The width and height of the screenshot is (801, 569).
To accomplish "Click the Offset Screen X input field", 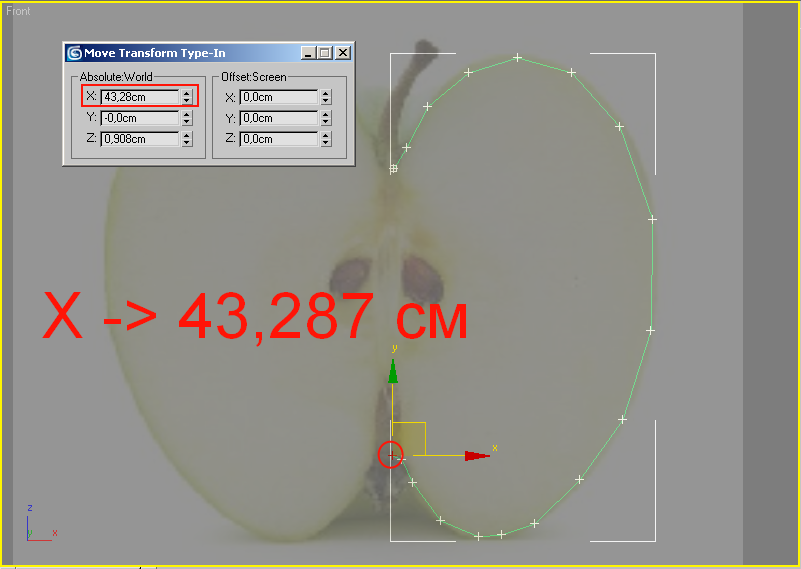I will (279, 97).
